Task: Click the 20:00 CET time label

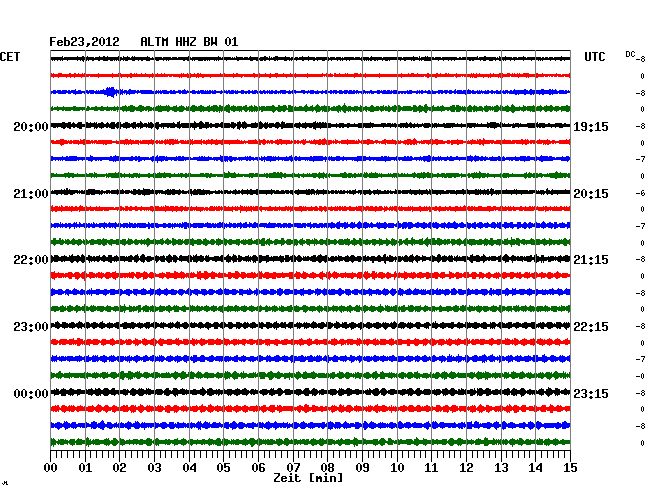Action: pos(31,127)
